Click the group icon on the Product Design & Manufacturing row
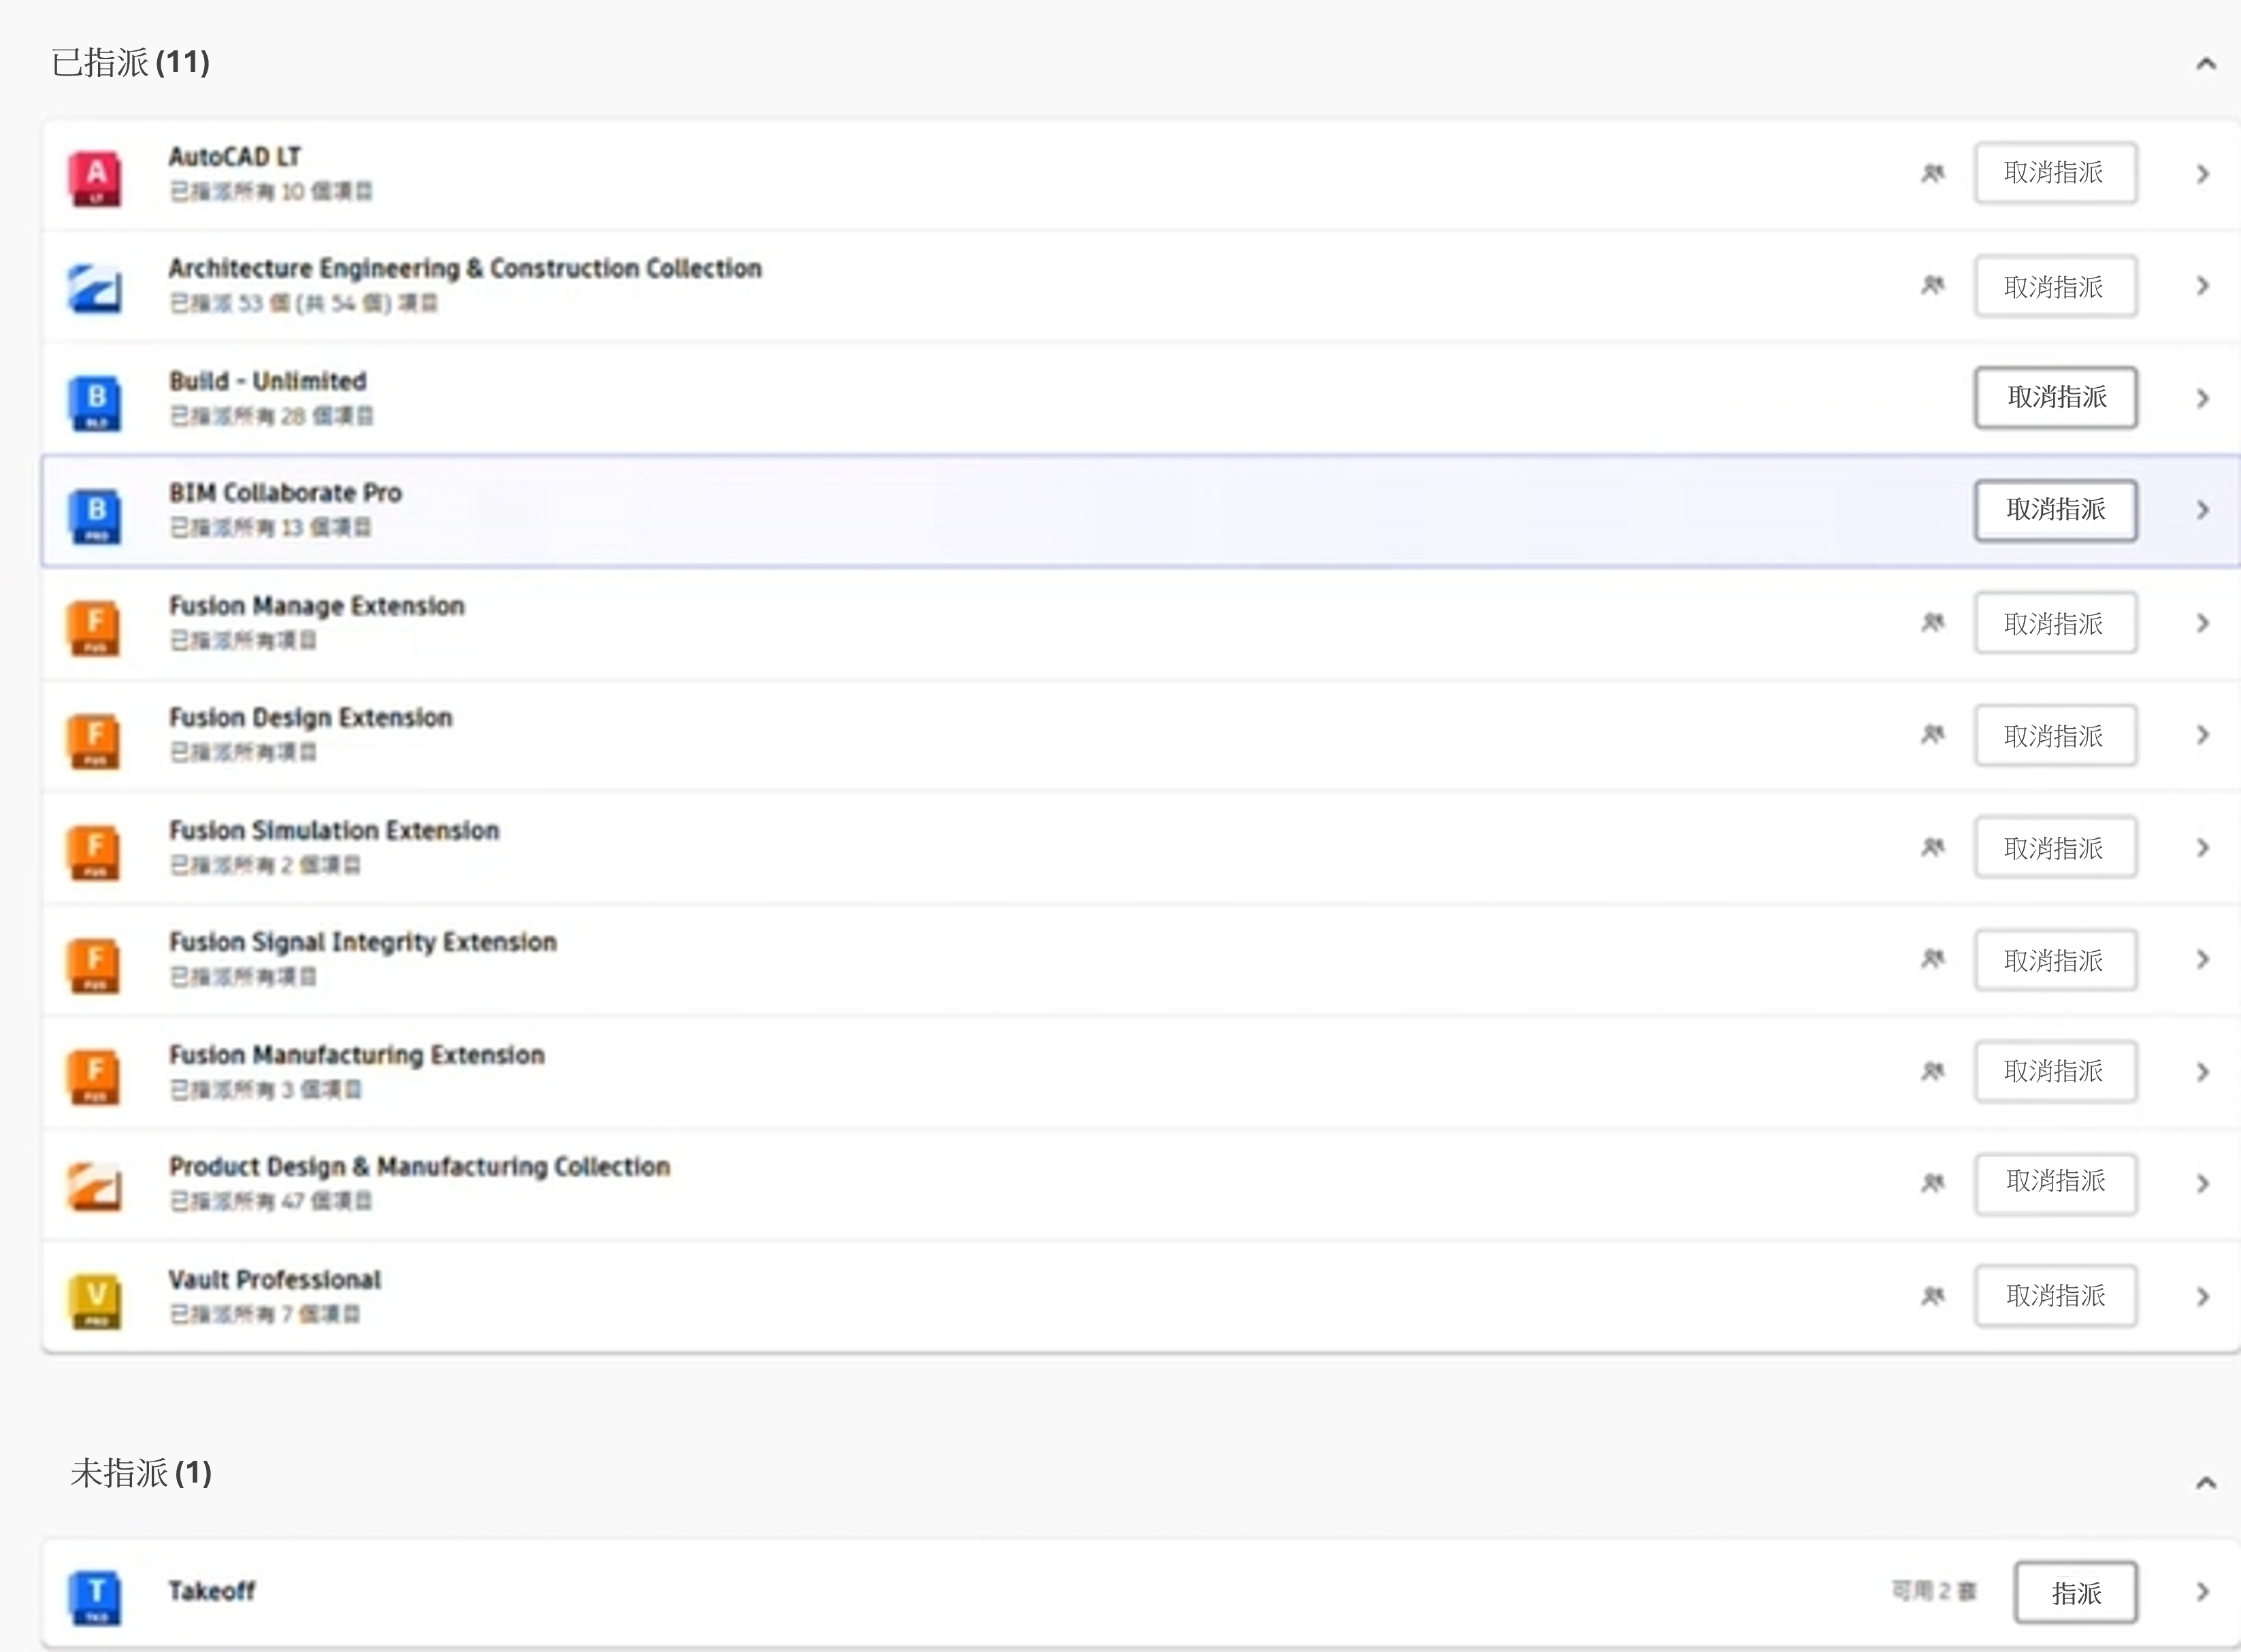This screenshot has height=1652, width=2241. click(x=1933, y=1184)
